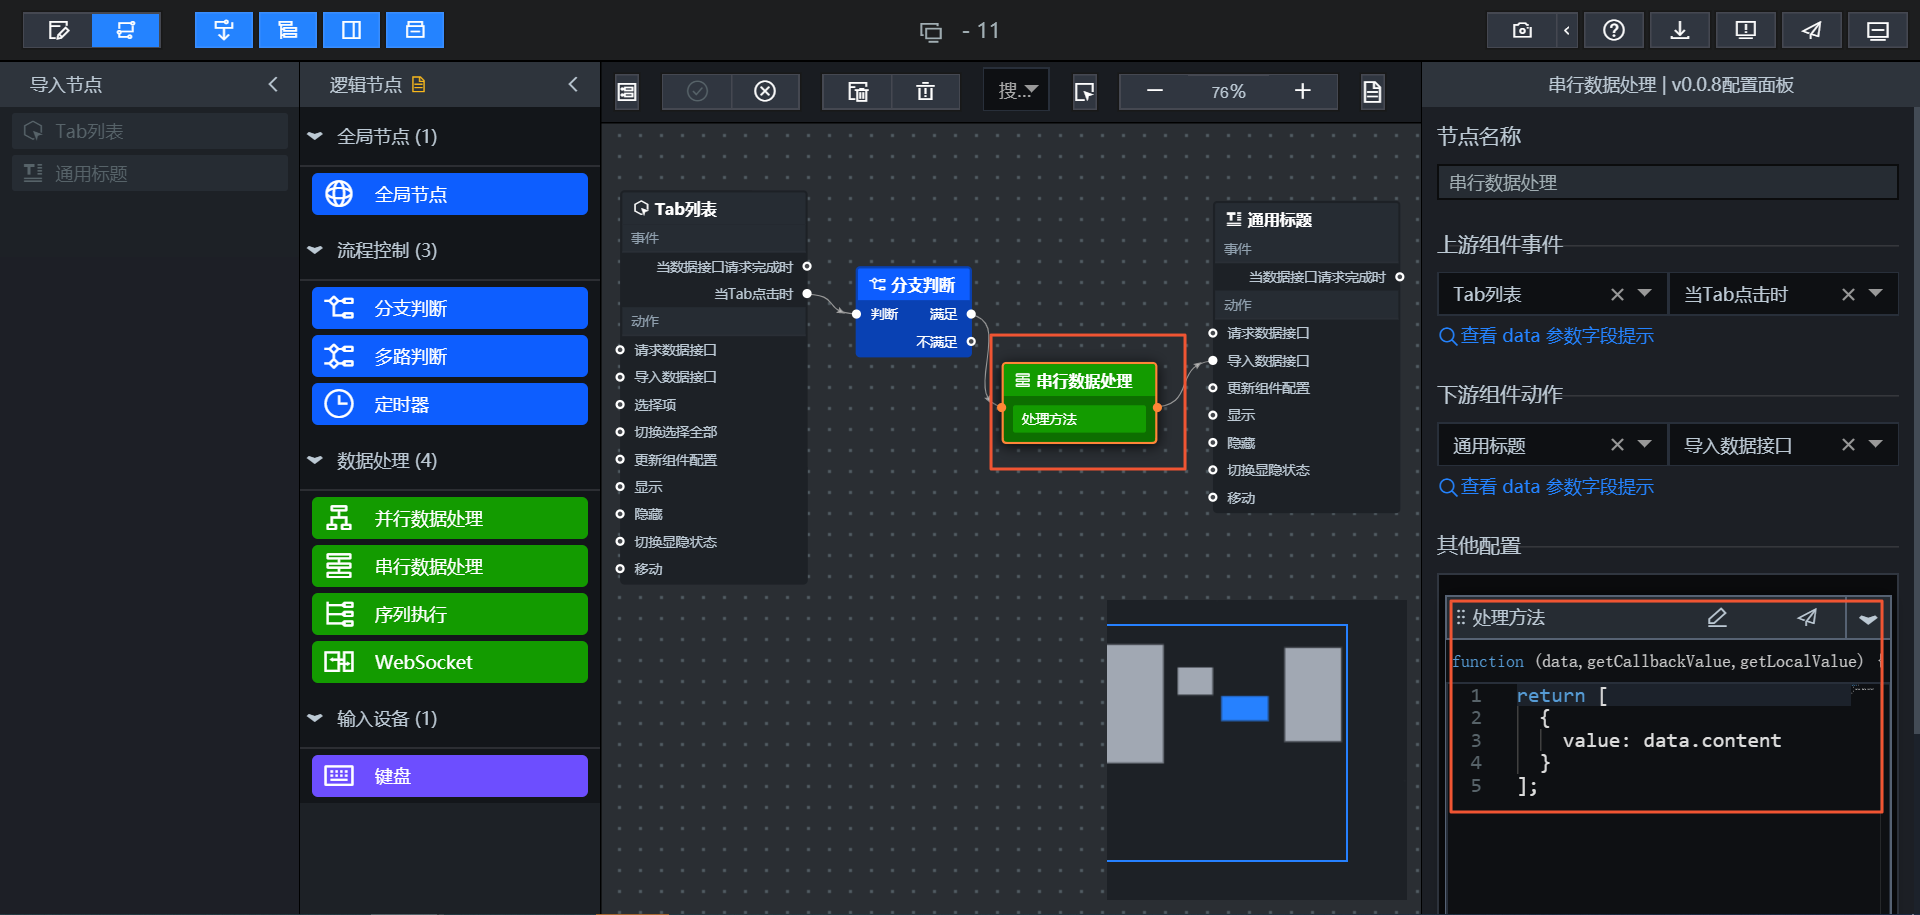Screen dimensions: 1920x915
Task: Toggle the confirm checkmark button in canvas toolbar
Action: pyautogui.click(x=697, y=92)
